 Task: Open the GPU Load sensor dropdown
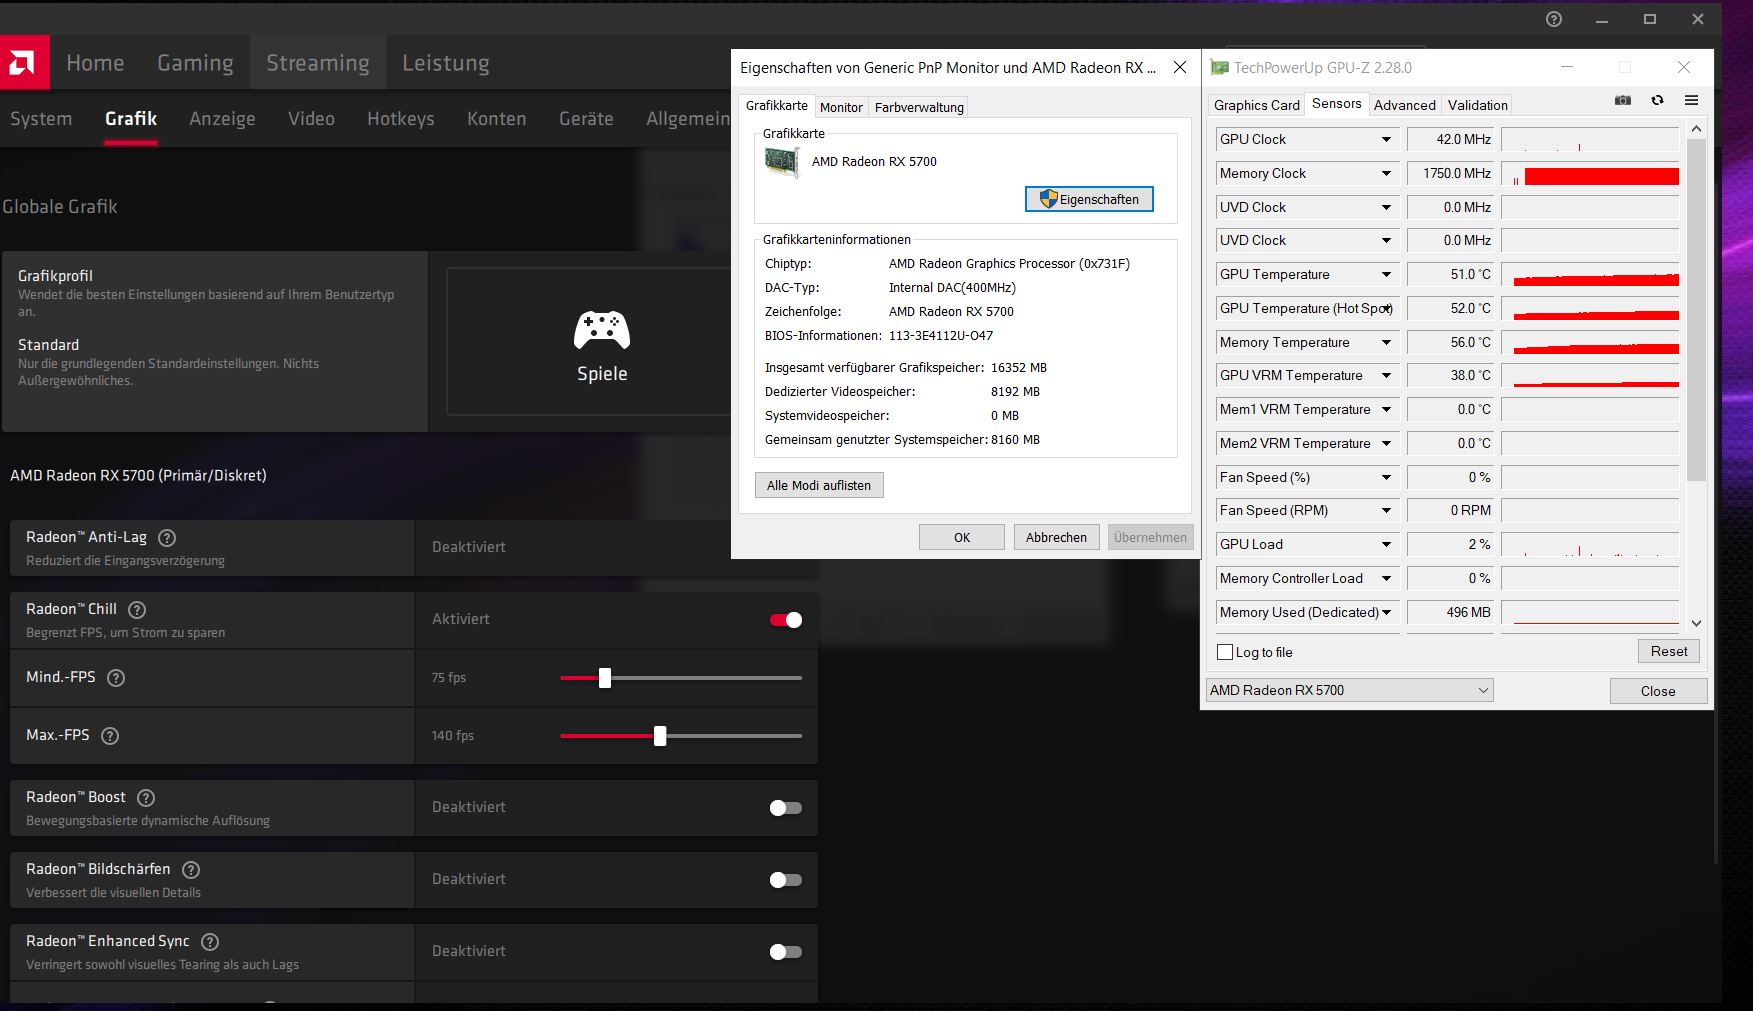click(1386, 545)
